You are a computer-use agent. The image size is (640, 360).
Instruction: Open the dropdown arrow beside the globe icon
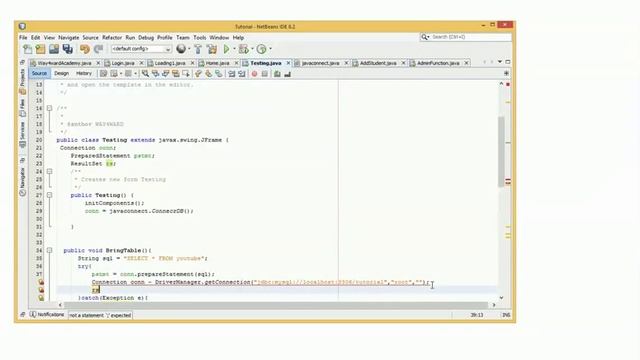(189, 49)
